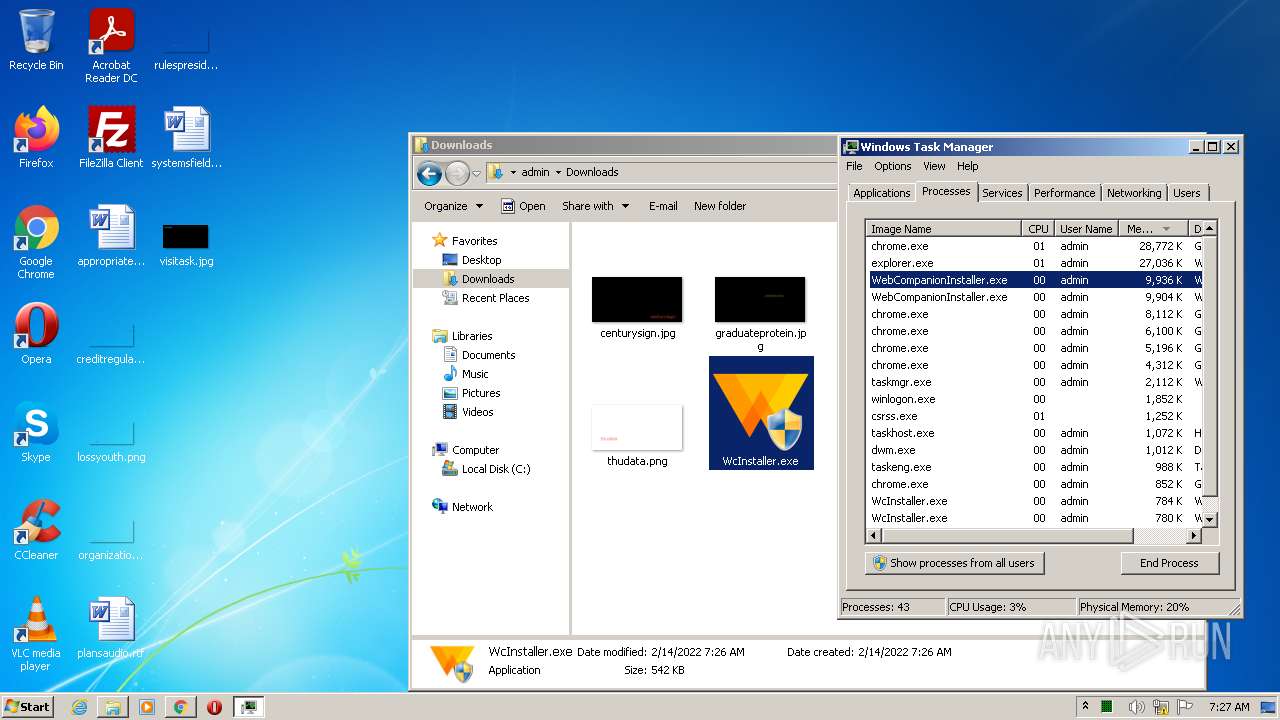1280x720 pixels.
Task: Switch to Networking tab
Action: click(x=1134, y=193)
